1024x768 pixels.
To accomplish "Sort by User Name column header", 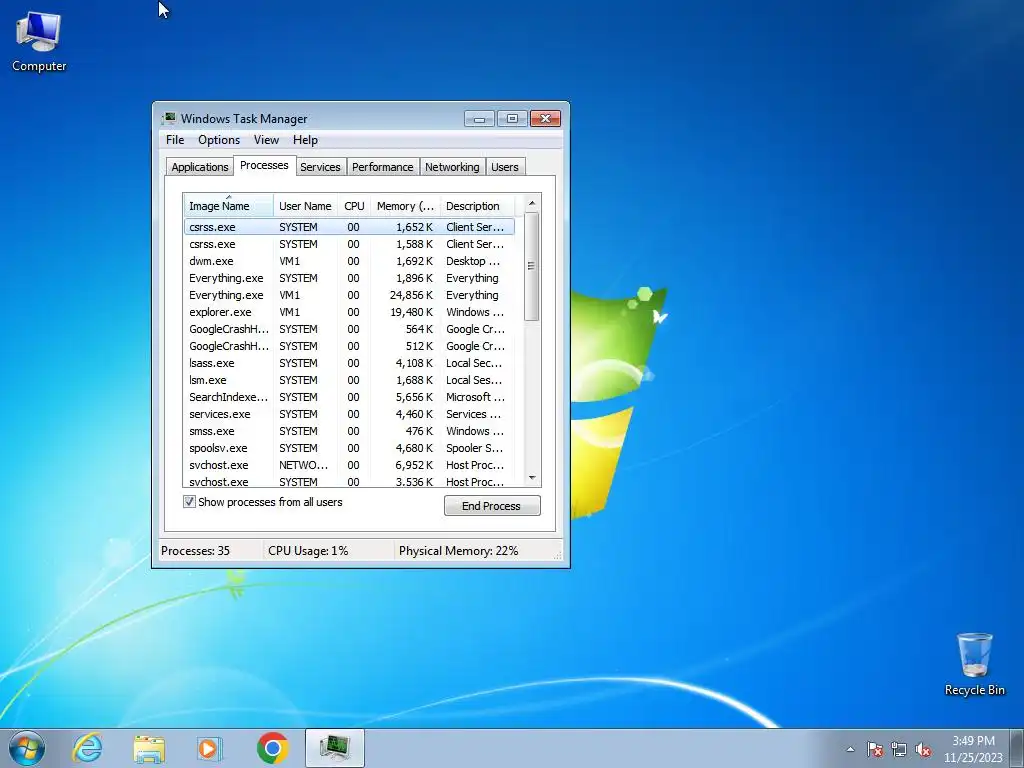I will click(x=305, y=206).
